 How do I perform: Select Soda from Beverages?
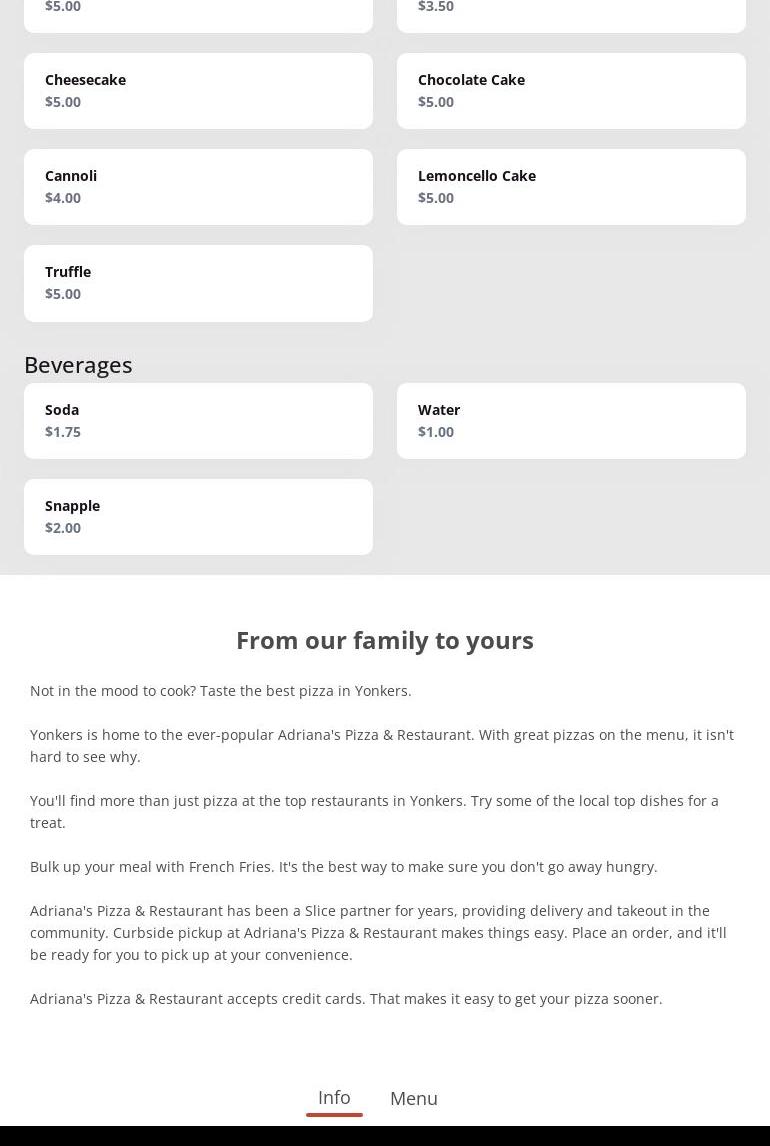click(x=198, y=421)
